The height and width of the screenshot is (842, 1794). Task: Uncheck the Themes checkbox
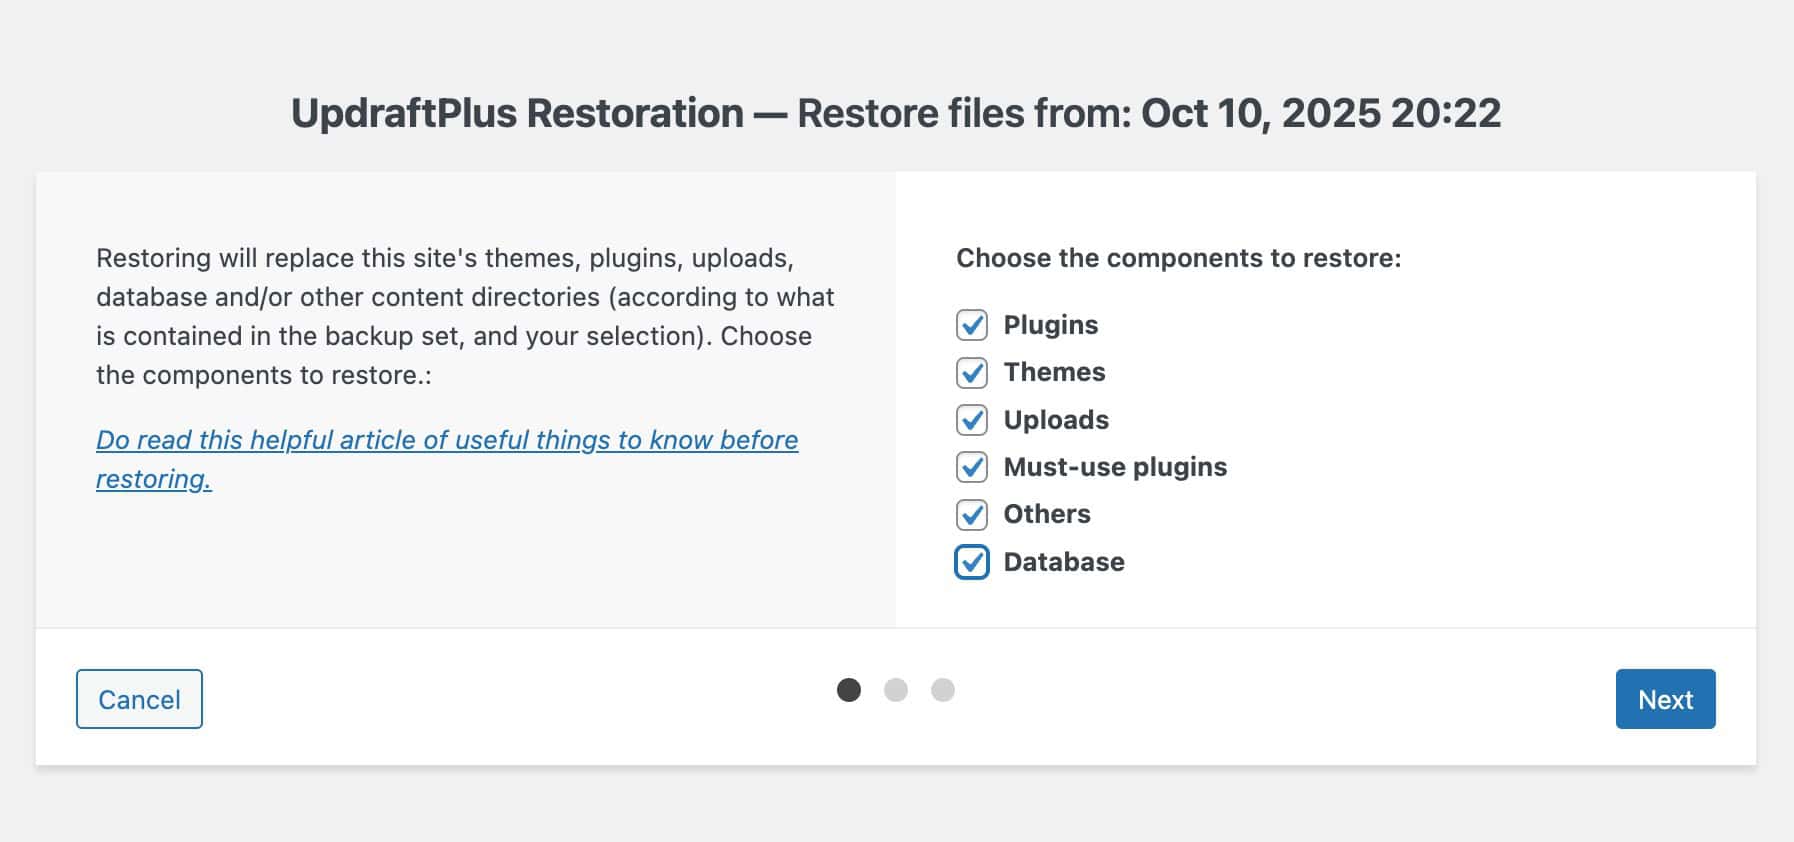pos(972,372)
